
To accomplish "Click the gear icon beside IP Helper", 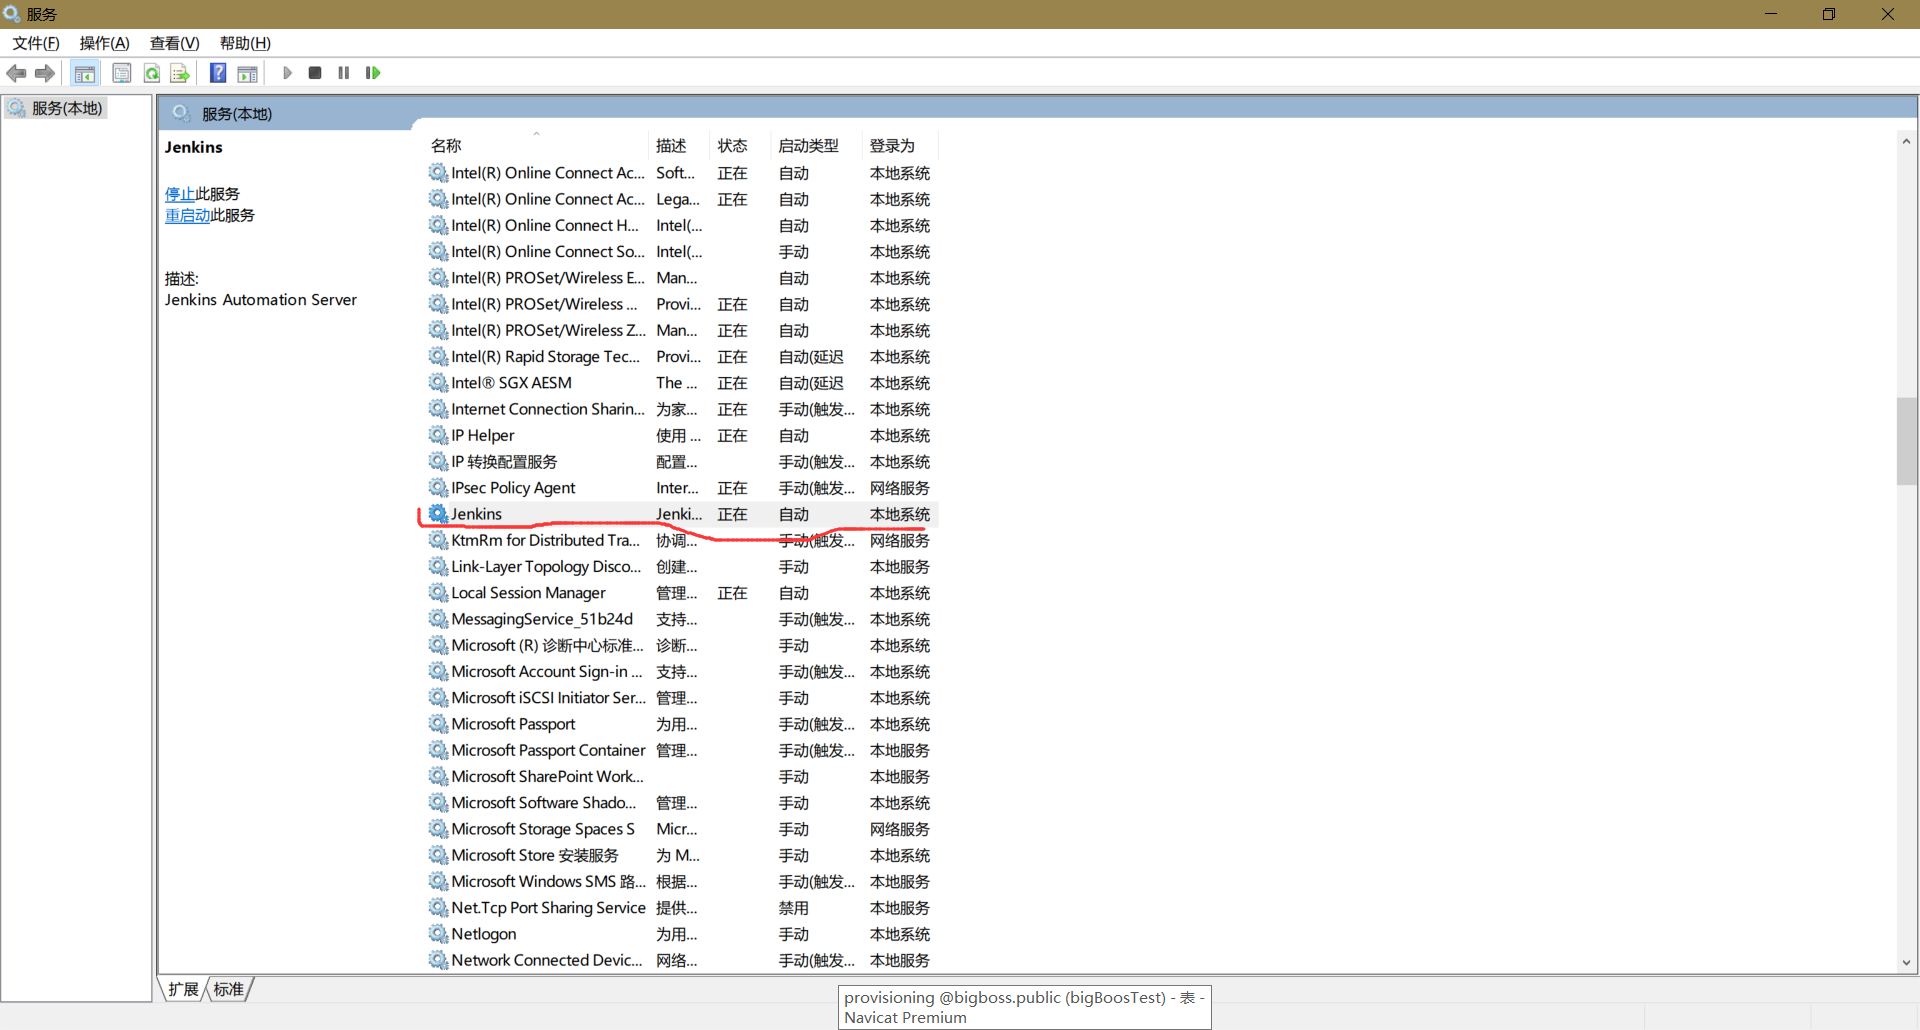I will pos(438,436).
